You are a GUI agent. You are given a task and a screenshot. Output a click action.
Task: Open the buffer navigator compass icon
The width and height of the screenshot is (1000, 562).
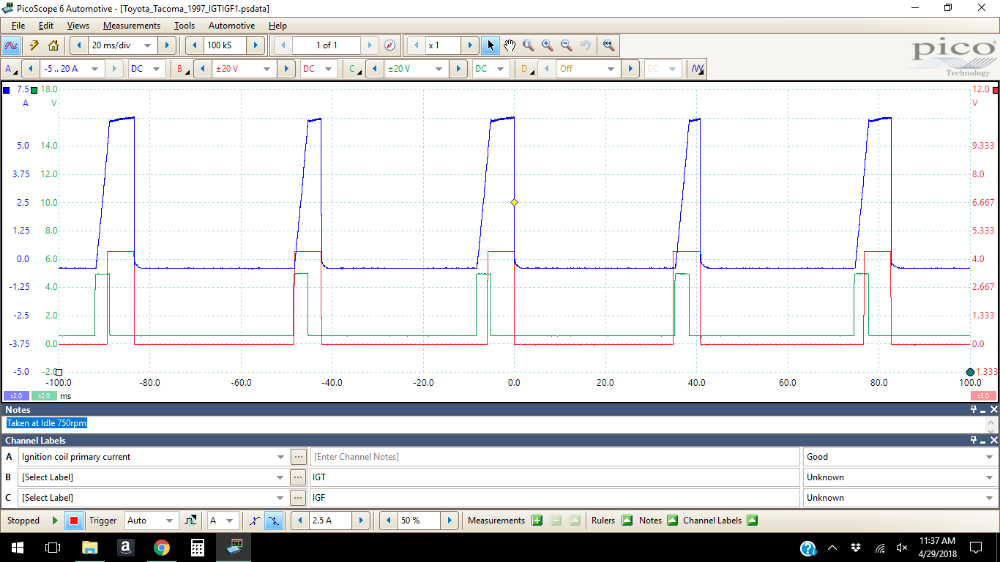coord(390,45)
